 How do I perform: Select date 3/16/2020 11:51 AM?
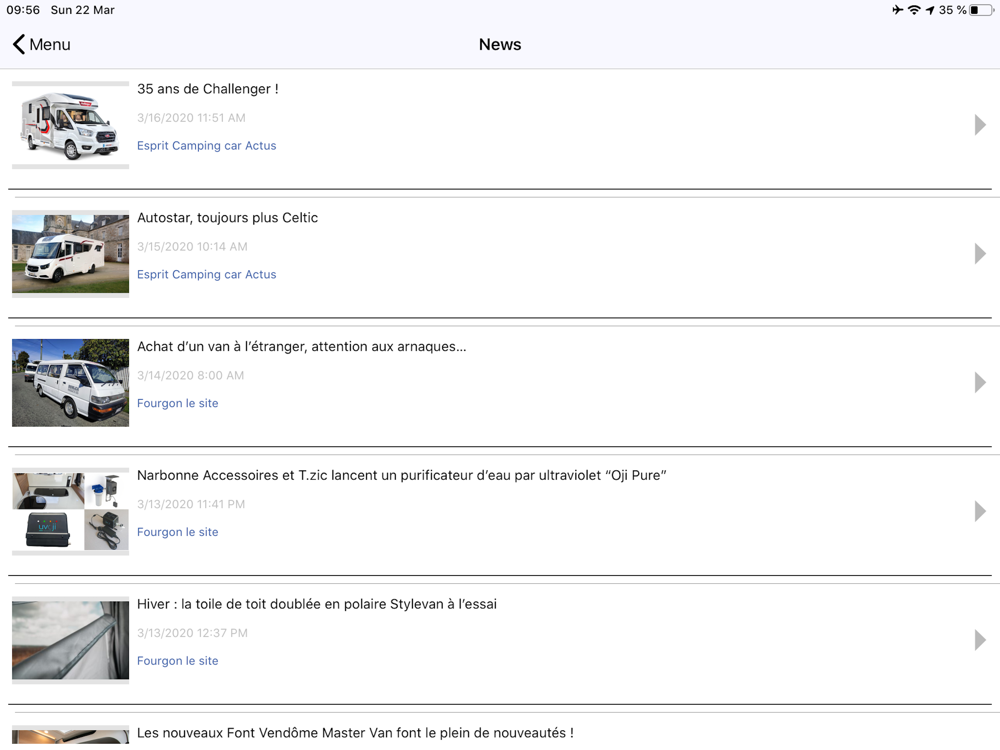point(191,118)
